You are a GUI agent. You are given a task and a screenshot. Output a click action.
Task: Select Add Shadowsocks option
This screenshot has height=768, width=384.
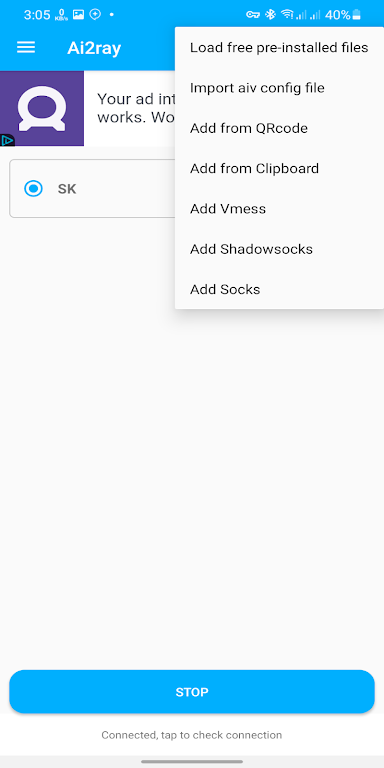279,249
